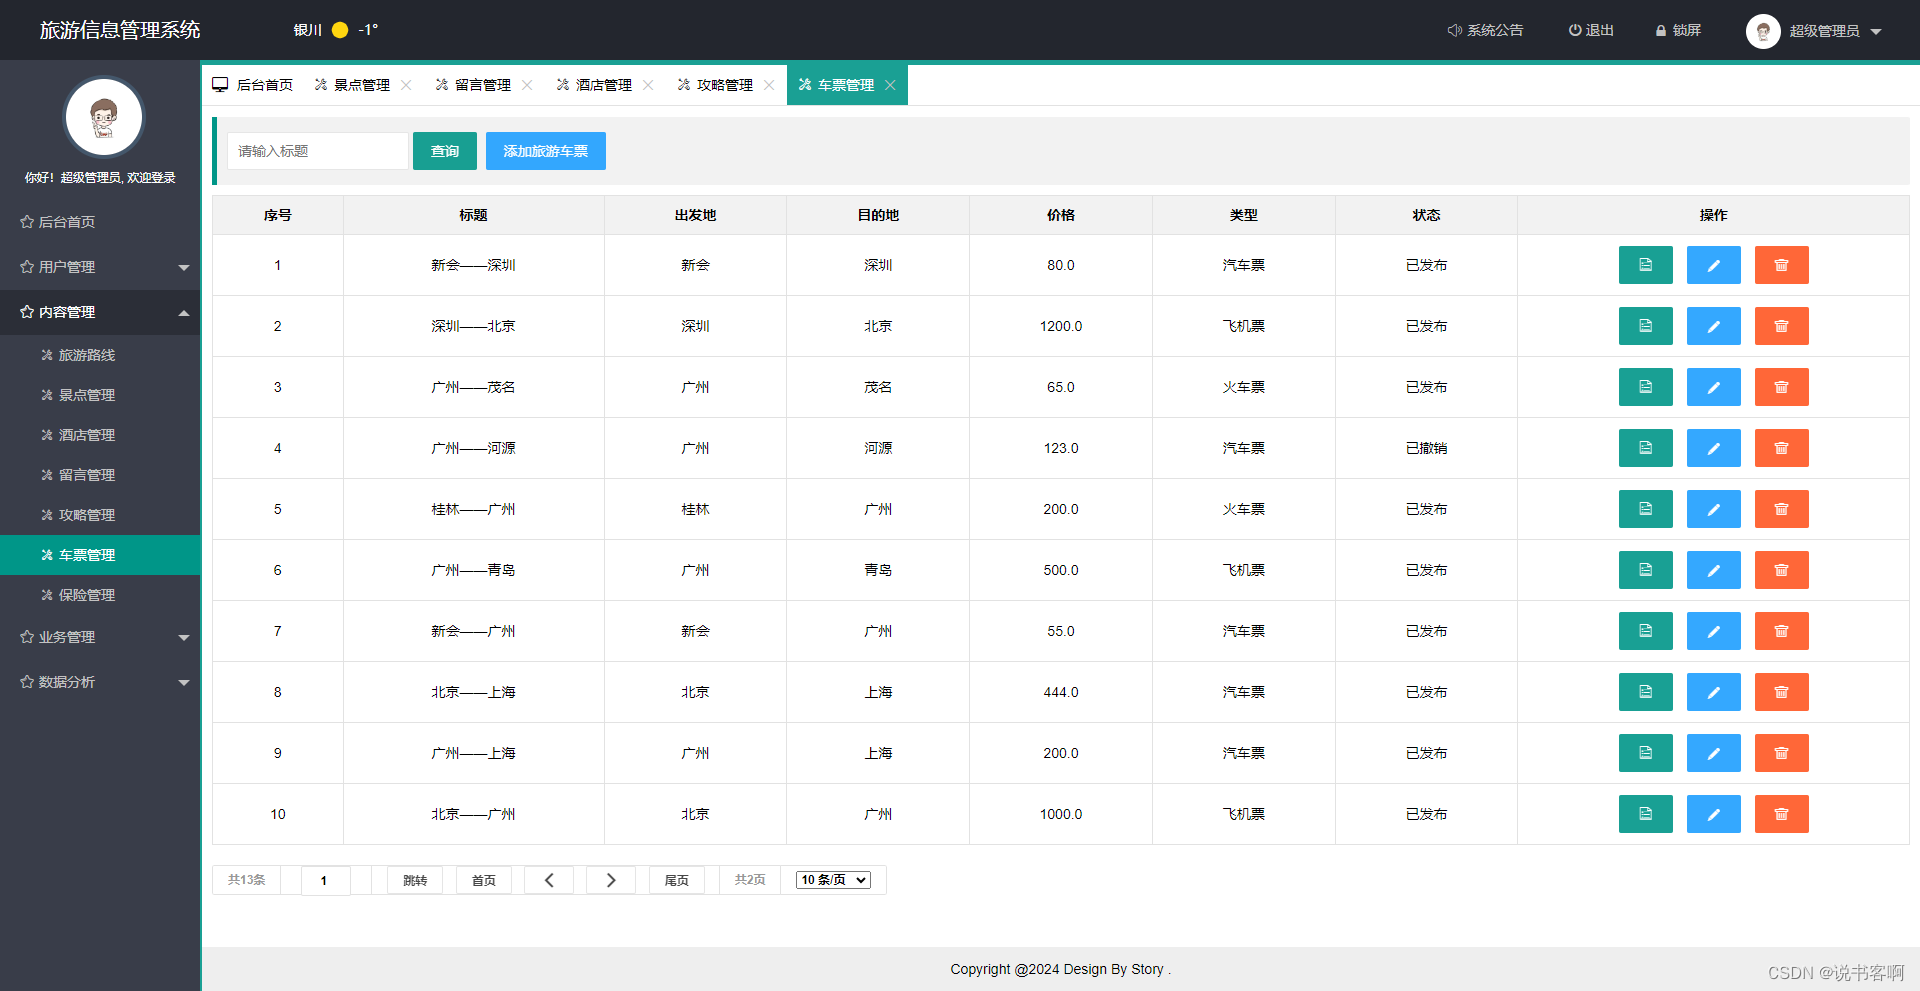Edit the 深圳——北京 ticket

(x=1713, y=326)
